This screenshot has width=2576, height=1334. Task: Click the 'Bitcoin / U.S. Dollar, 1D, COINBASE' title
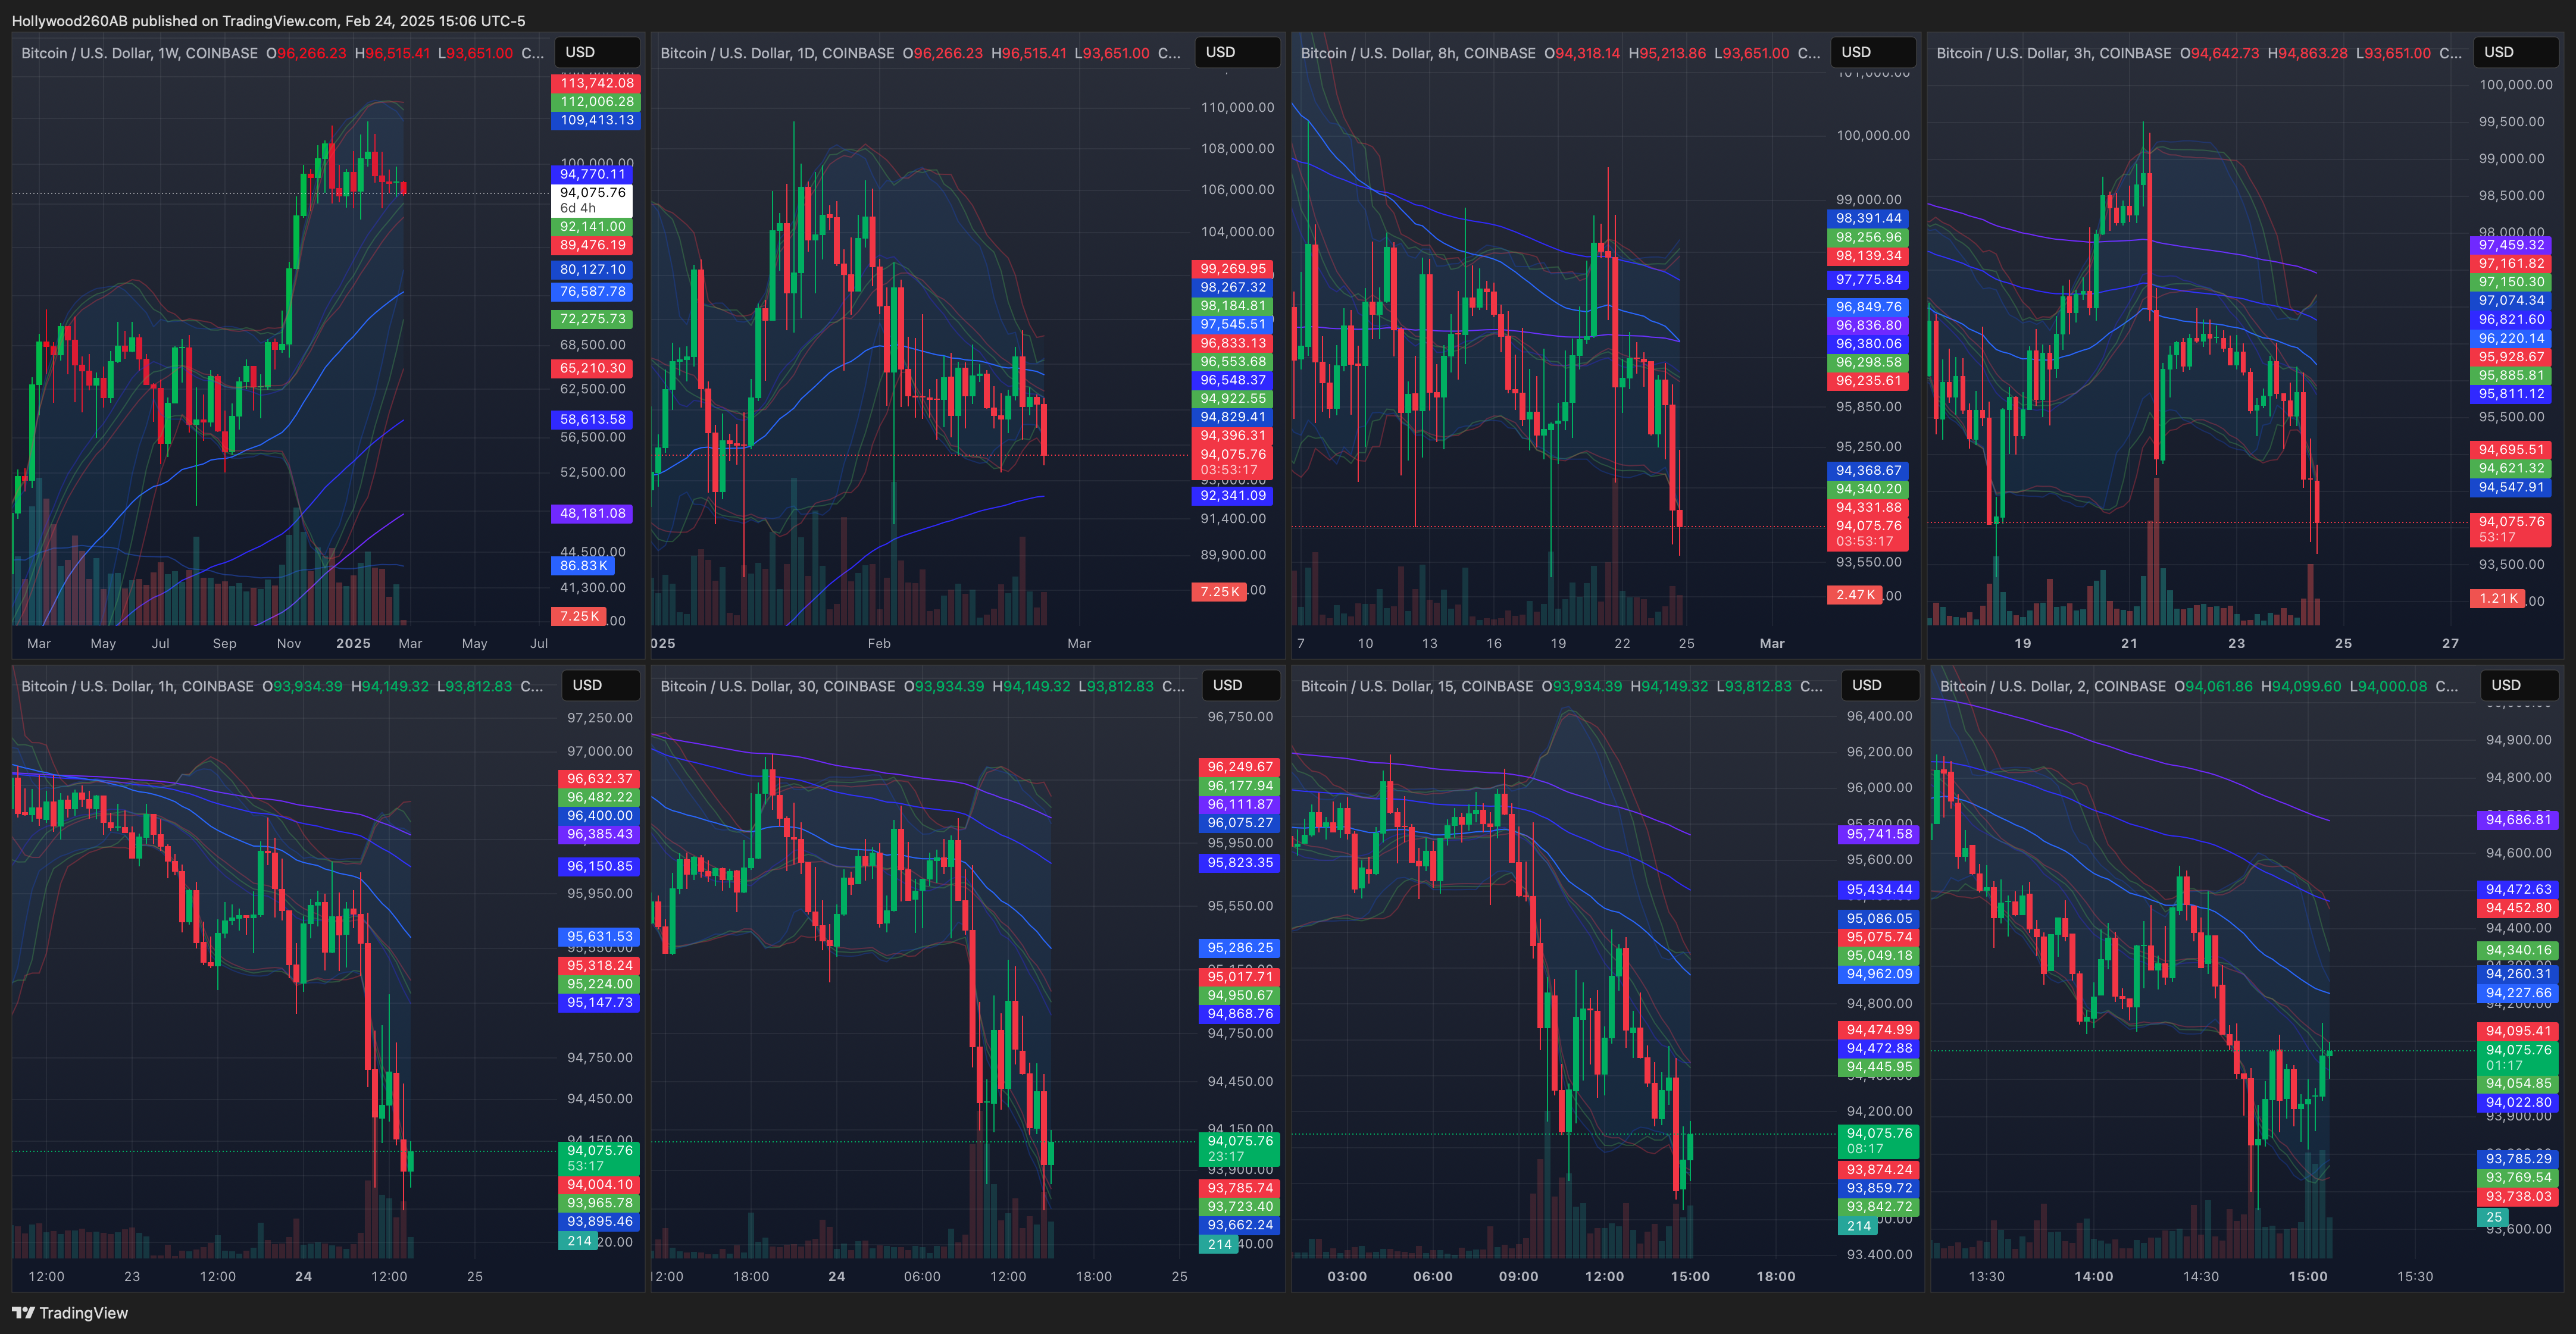[778, 53]
